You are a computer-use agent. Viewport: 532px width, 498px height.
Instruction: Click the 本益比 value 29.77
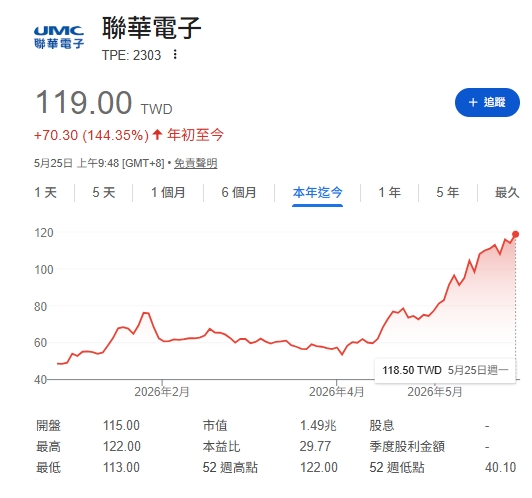(315, 446)
